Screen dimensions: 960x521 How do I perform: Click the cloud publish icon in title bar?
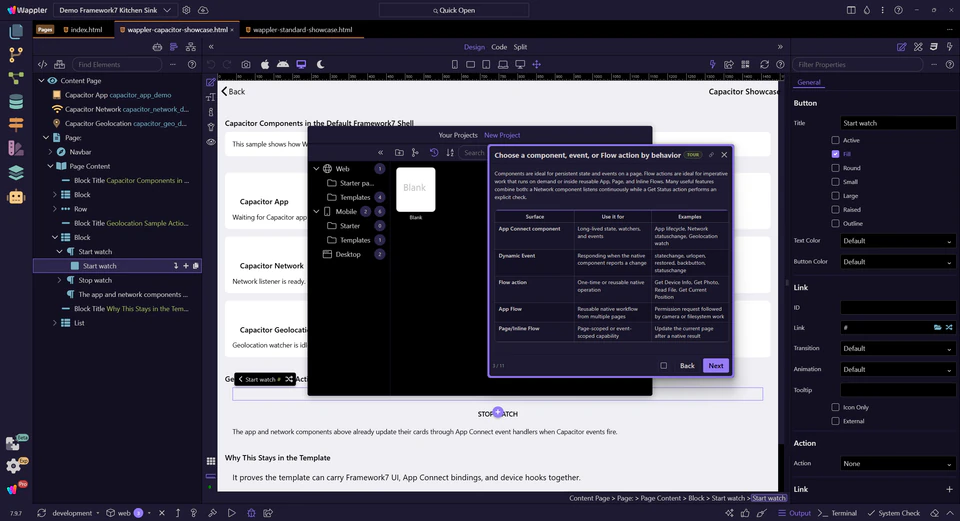click(203, 10)
